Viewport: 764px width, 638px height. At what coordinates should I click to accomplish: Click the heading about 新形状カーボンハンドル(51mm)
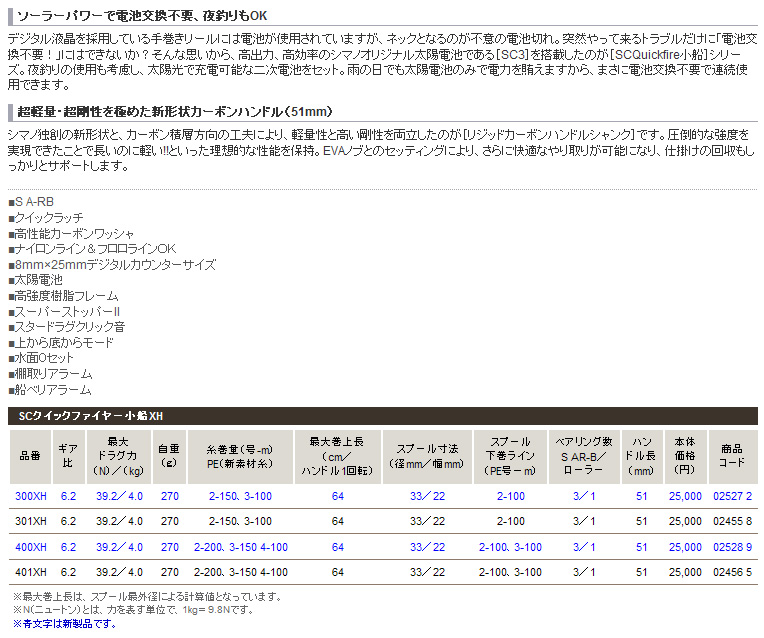pos(175,112)
